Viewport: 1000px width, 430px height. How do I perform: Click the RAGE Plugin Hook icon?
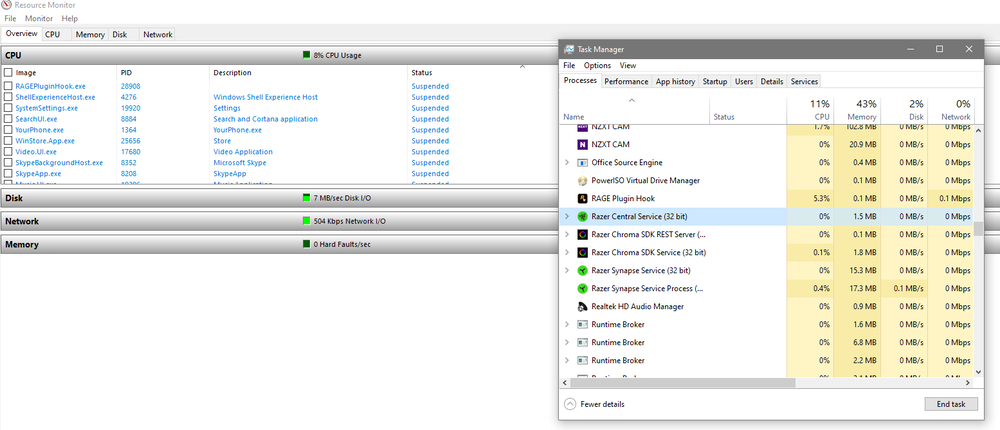pyautogui.click(x=582, y=198)
